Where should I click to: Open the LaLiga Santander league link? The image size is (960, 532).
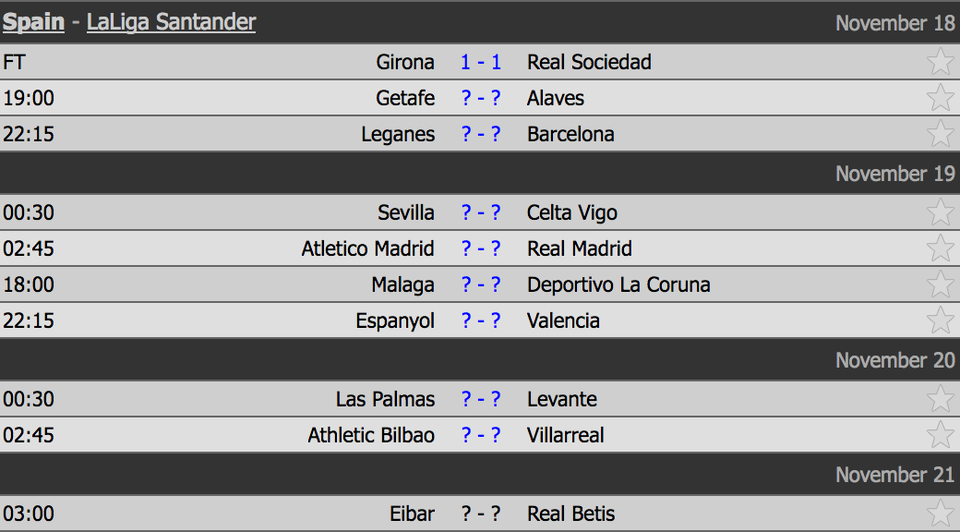click(171, 22)
